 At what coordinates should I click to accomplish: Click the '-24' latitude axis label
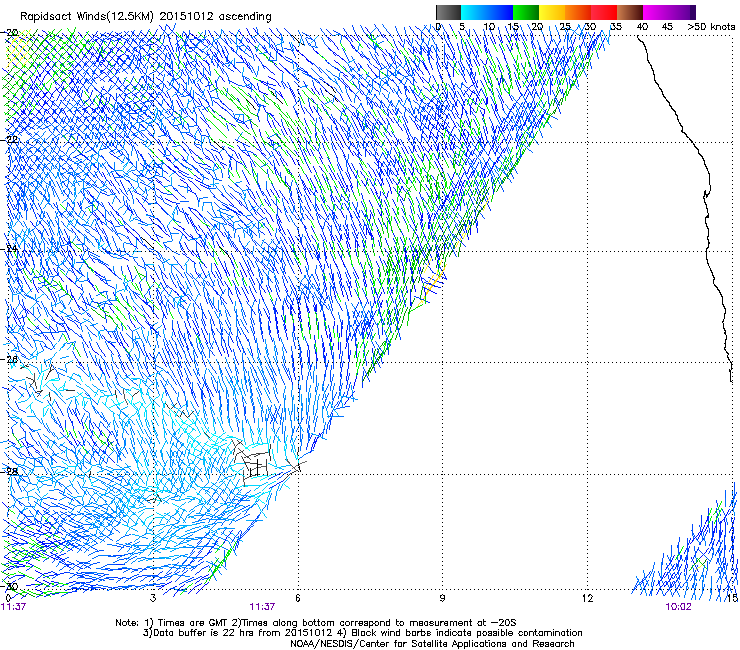pos(10,249)
